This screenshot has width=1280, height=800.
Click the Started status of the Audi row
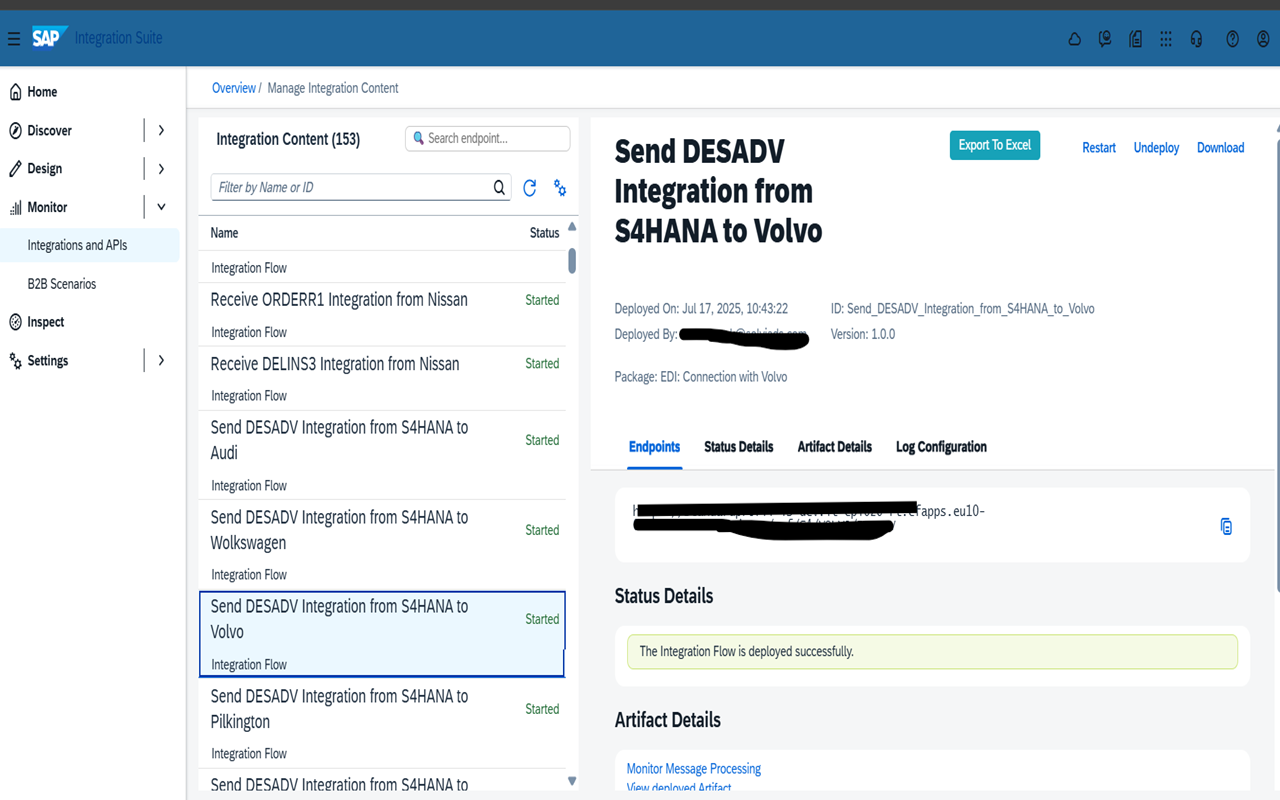click(542, 440)
